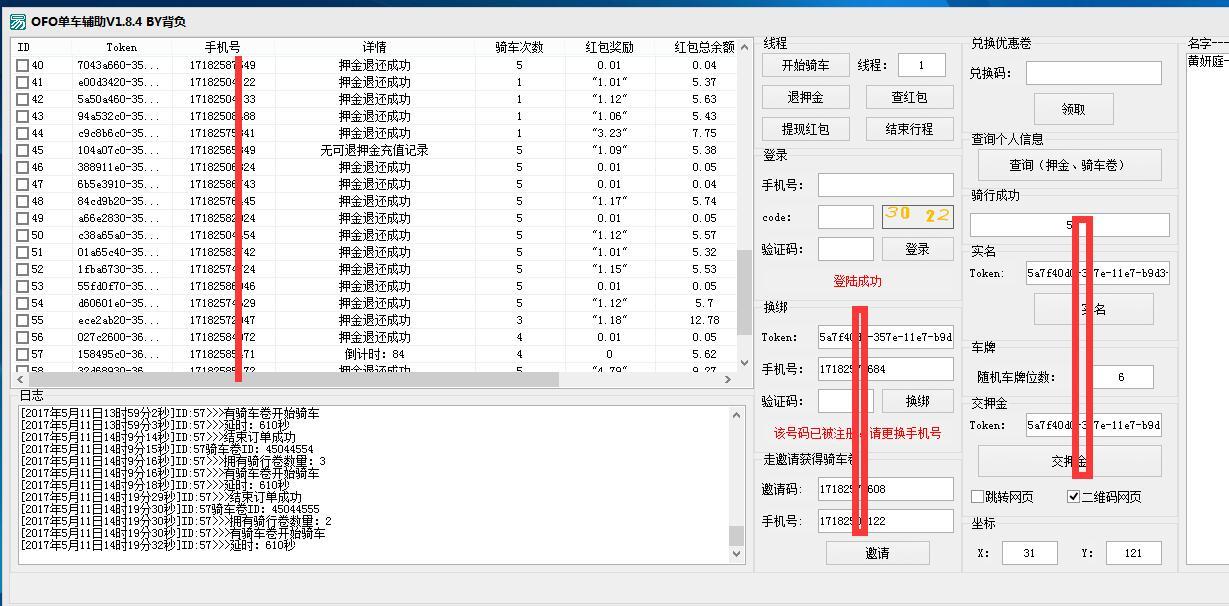Click reward "3.23" in row 44

coord(609,133)
